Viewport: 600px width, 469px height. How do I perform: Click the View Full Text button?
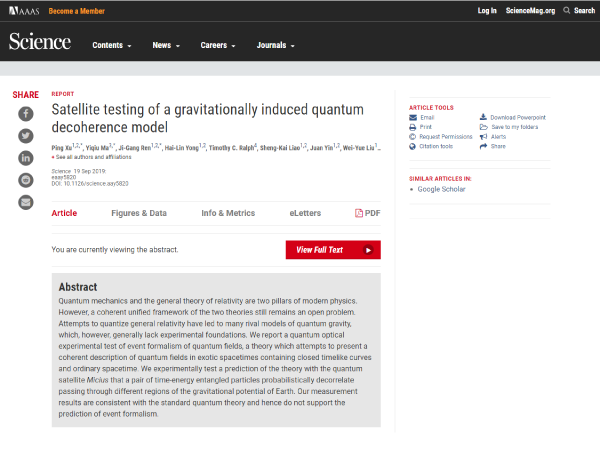333,250
